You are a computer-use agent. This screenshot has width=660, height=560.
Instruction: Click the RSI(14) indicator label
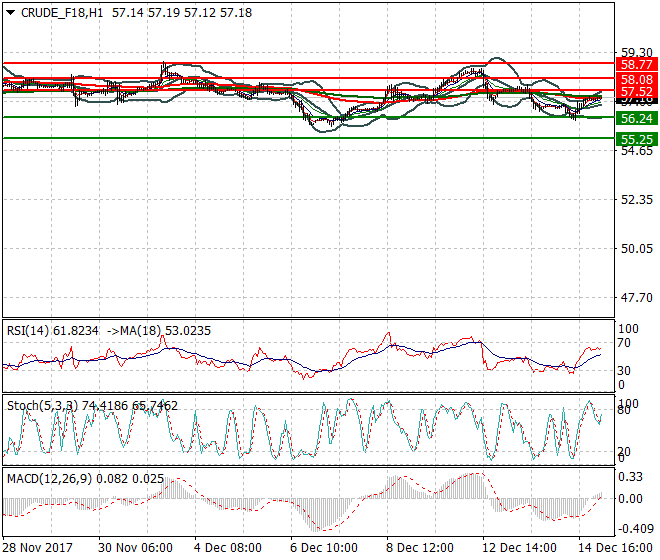(x=29, y=330)
